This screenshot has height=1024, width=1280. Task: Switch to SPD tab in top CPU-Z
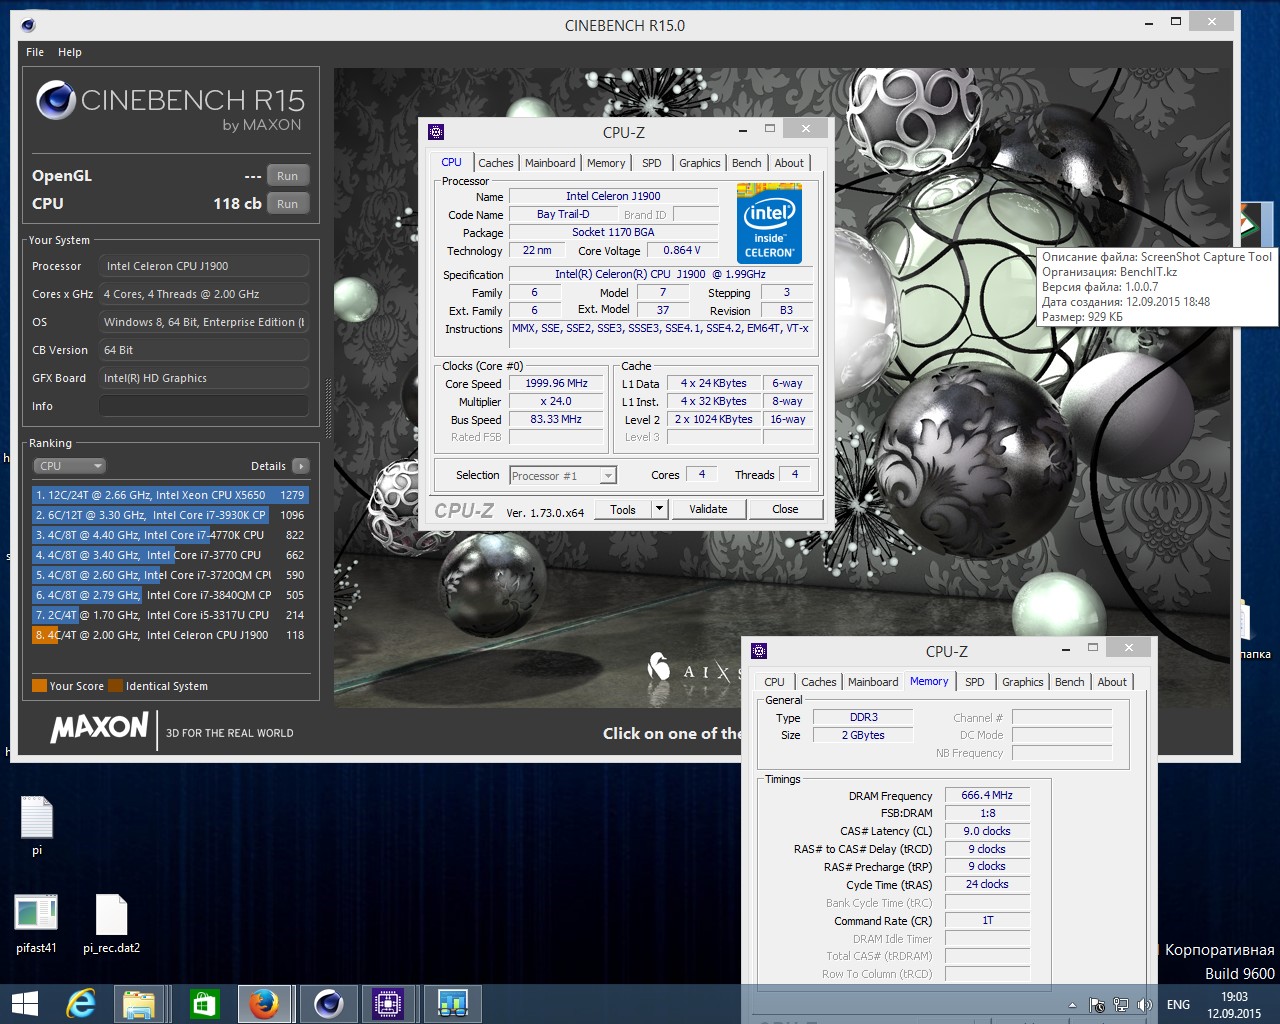[652, 163]
